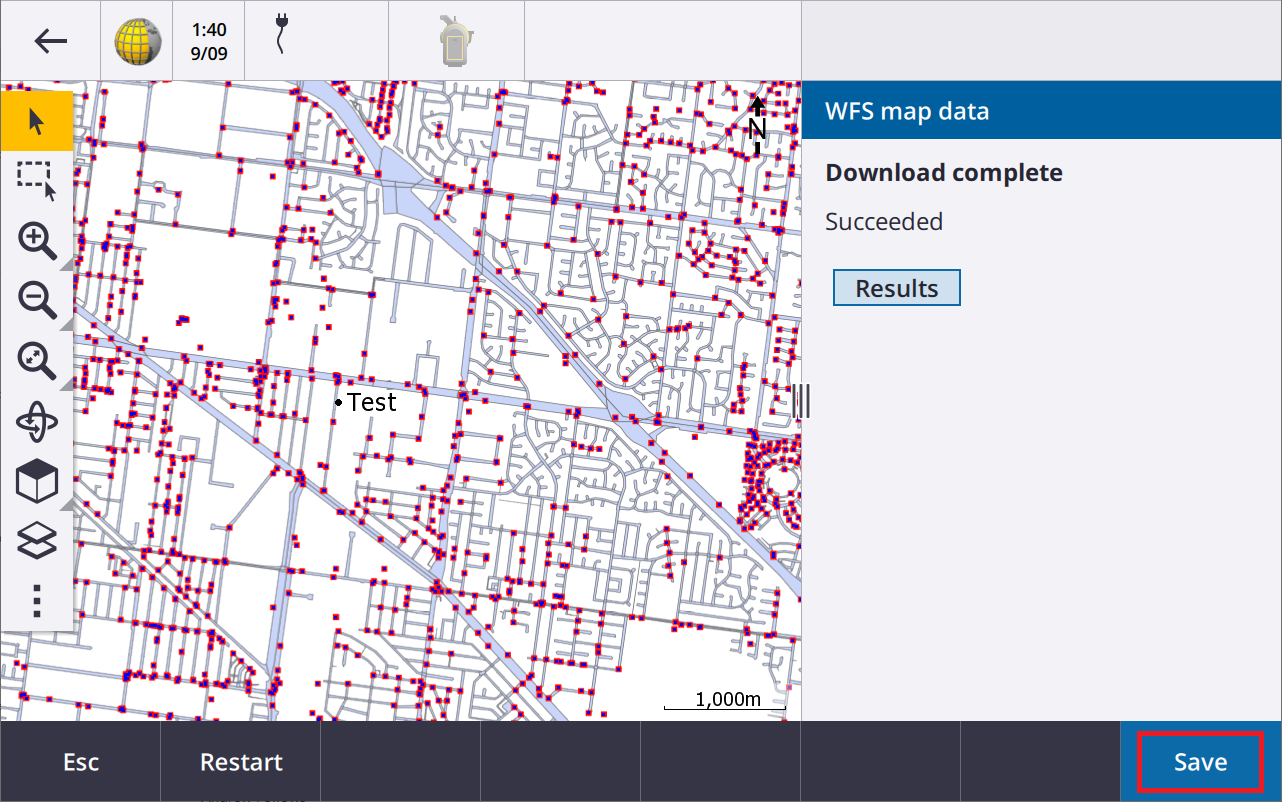
Task: Choose the Select arrow tool
Action: pos(37,122)
